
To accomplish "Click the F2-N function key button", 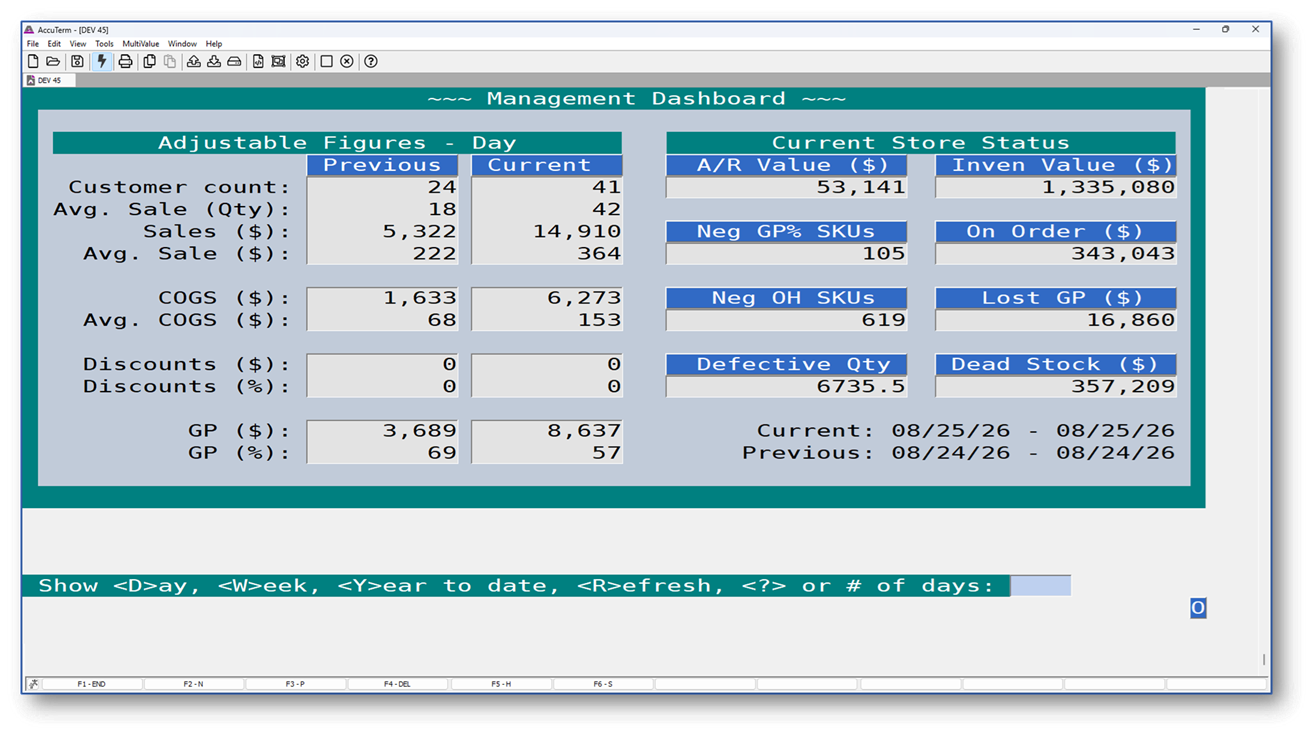I will coord(194,684).
